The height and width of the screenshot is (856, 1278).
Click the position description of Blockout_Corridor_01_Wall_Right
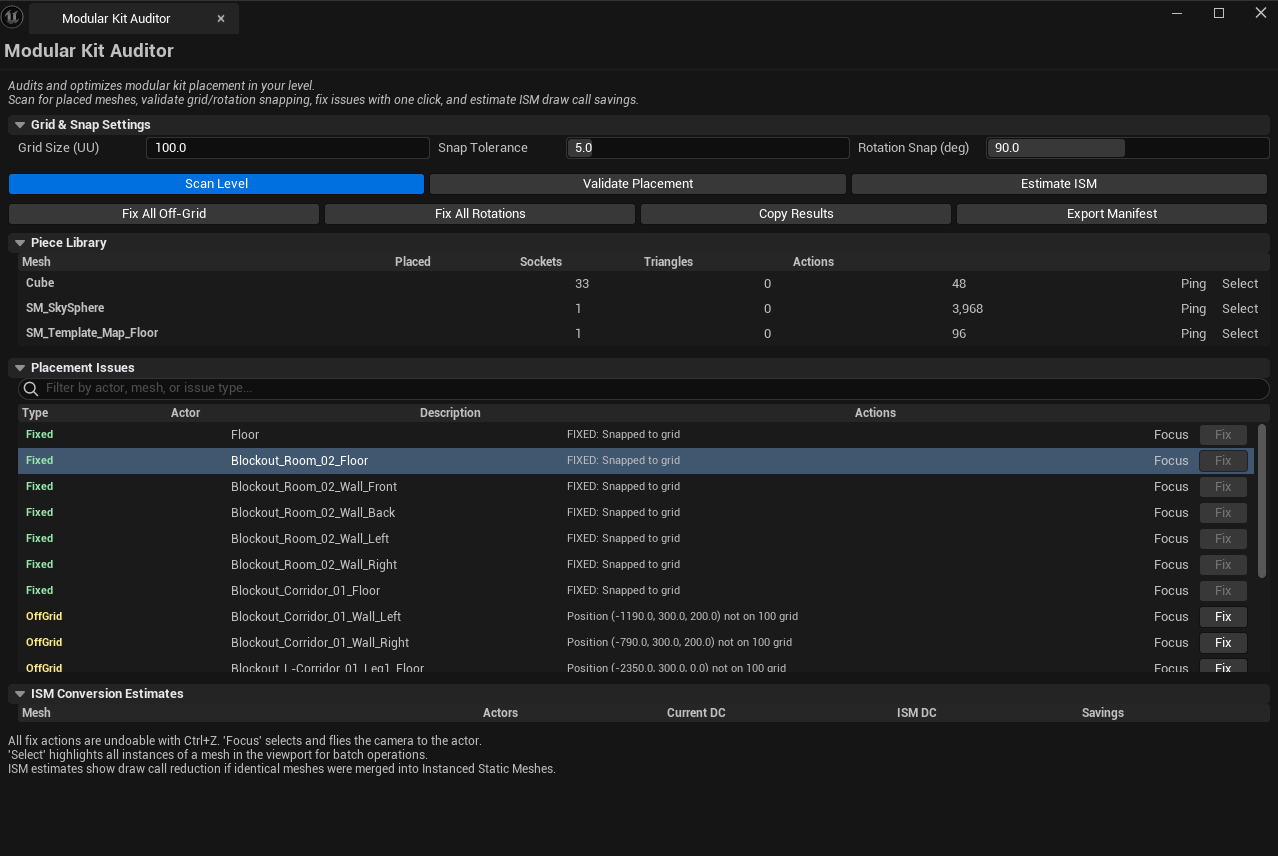[x=679, y=643]
